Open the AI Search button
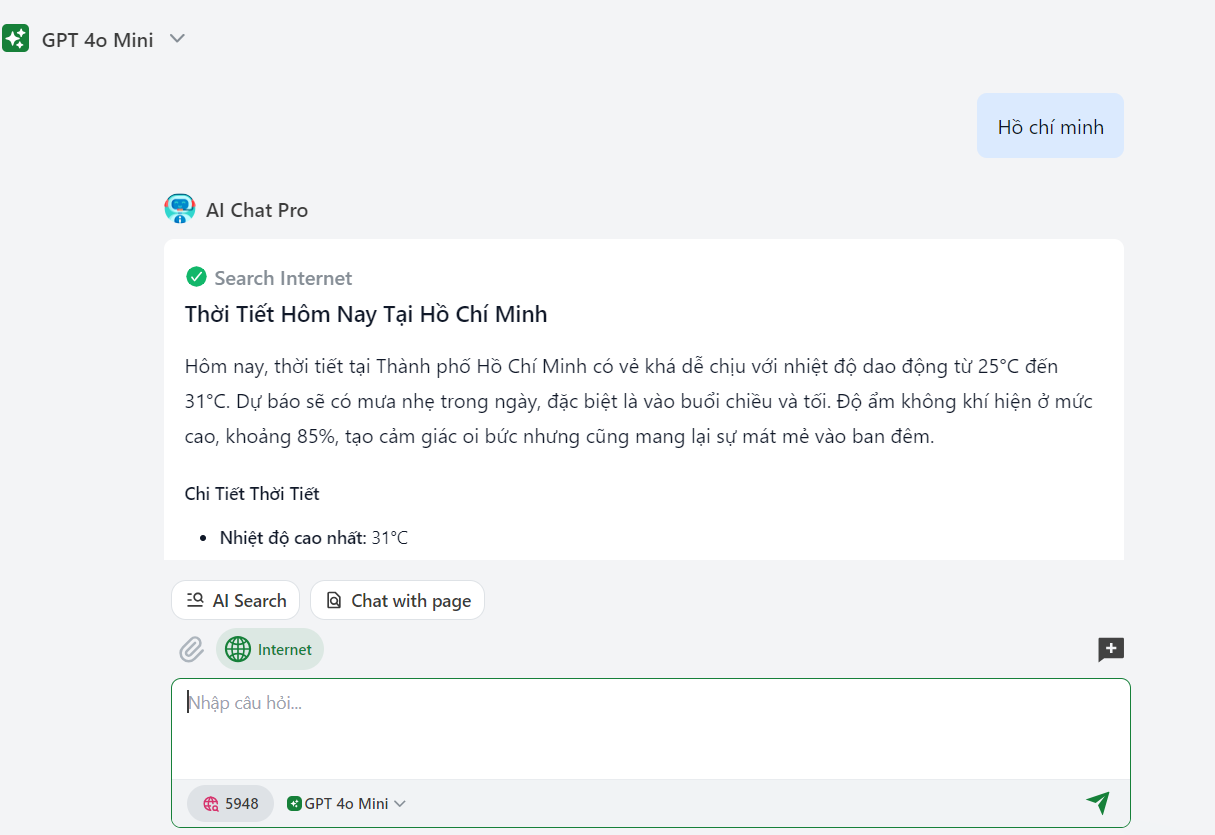This screenshot has height=835, width=1215. pos(236,601)
